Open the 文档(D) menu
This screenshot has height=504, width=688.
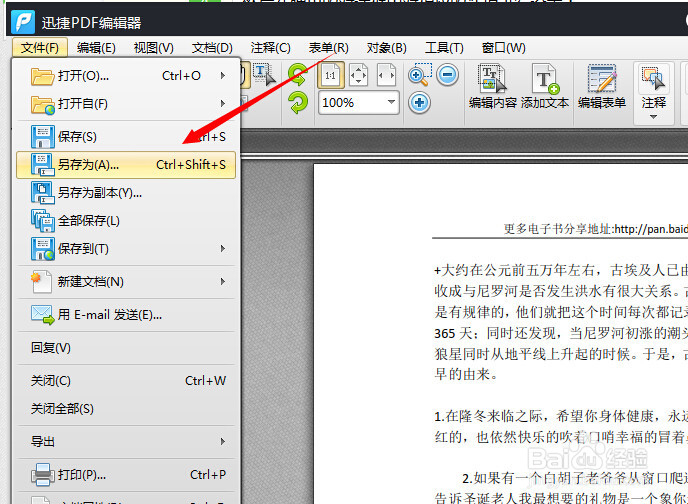point(212,47)
